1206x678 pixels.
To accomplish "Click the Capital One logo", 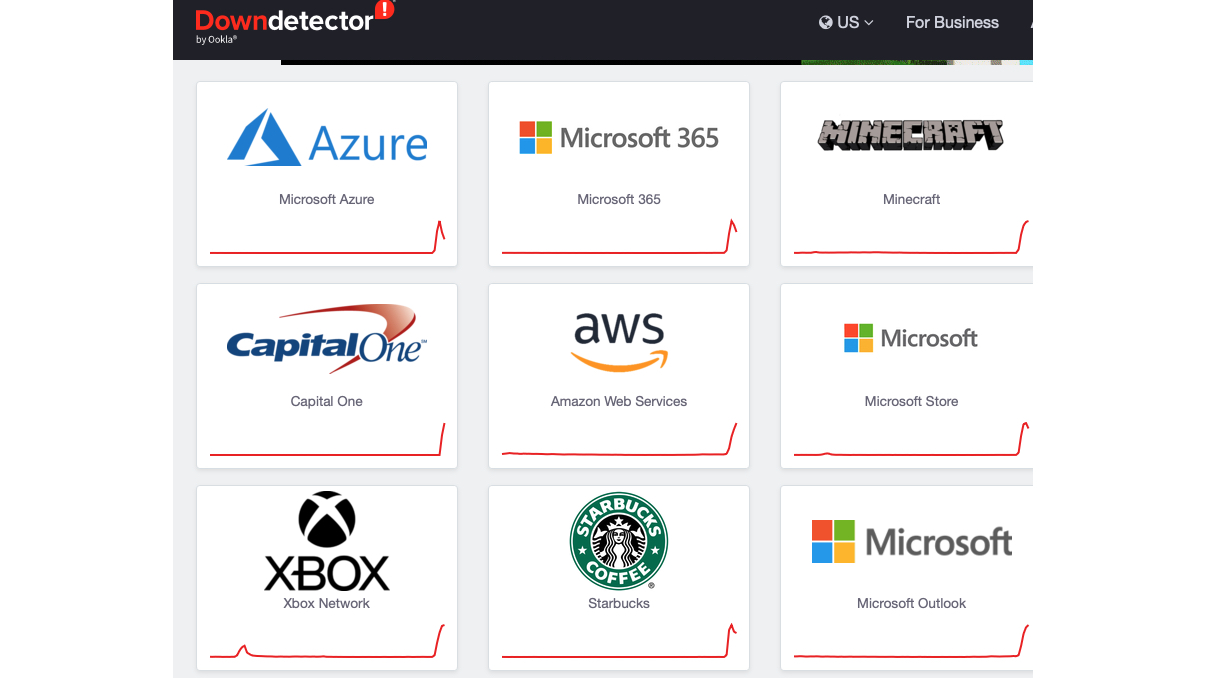I will click(x=327, y=338).
